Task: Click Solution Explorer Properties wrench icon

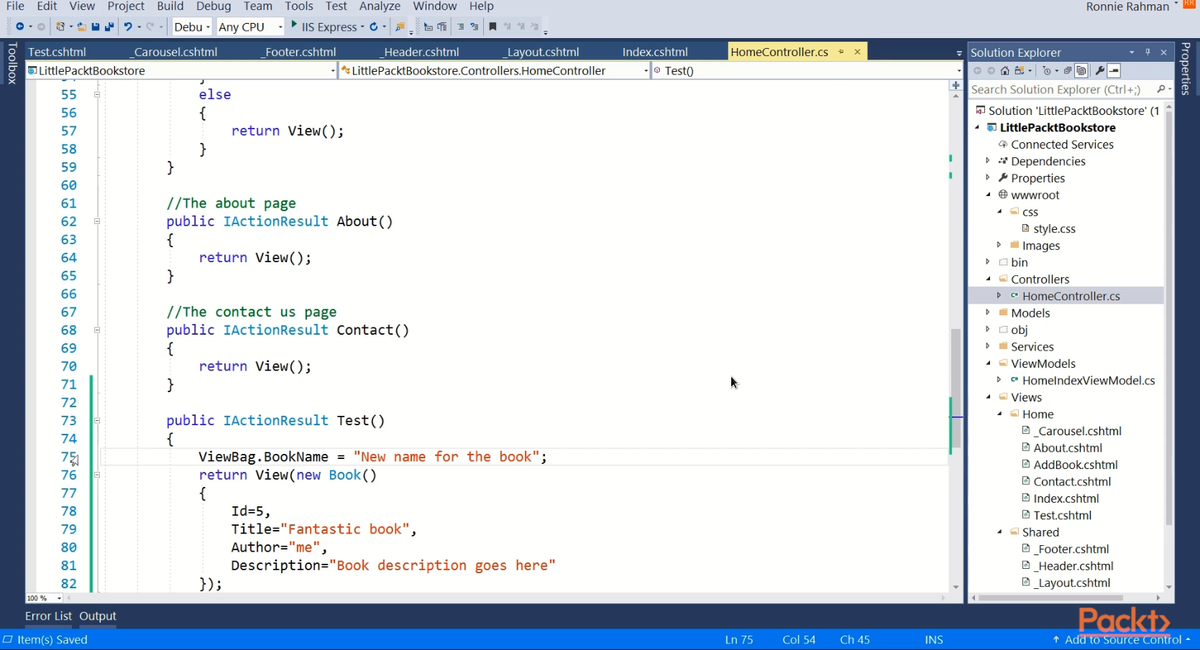Action: coord(1100,71)
